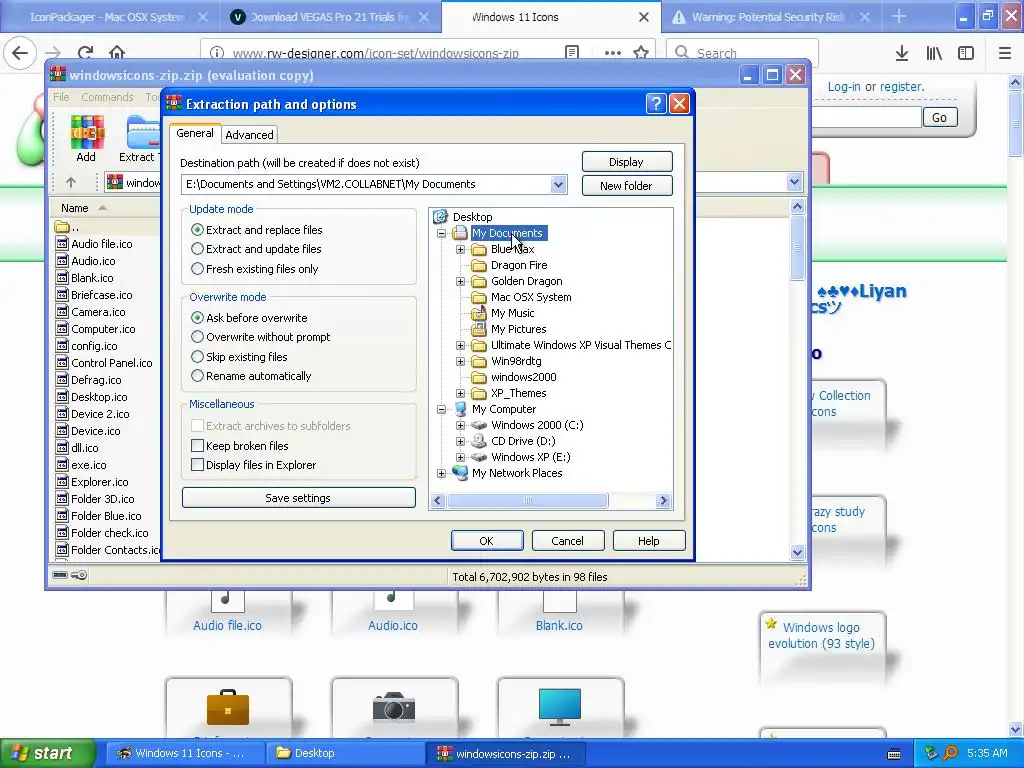Select the Windows 2000 (C:) drive icon
Image resolution: width=1024 pixels, height=768 pixels.
479,425
